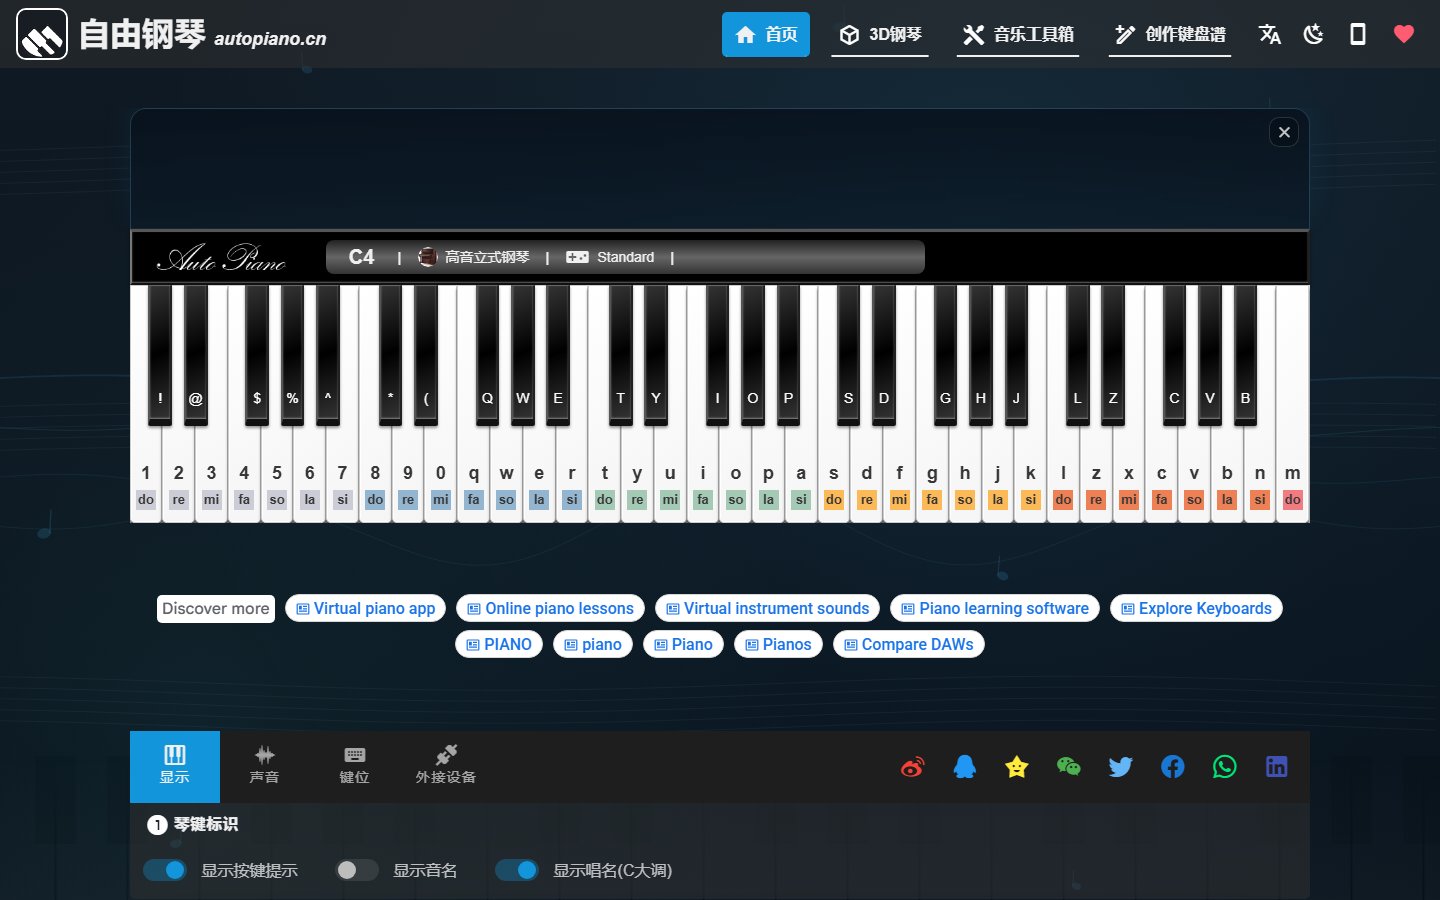Image resolution: width=1440 pixels, height=900 pixels.
Task: Open the language translation icon
Action: [x=1270, y=34]
